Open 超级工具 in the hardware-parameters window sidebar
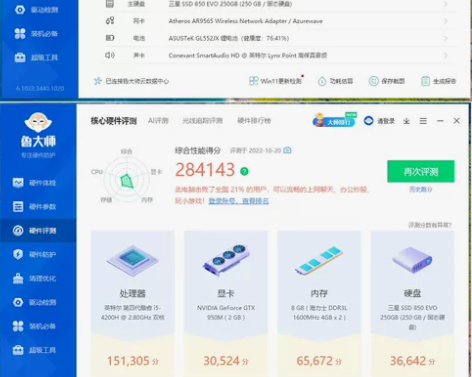This screenshot has height=377, width=472. tap(37, 57)
